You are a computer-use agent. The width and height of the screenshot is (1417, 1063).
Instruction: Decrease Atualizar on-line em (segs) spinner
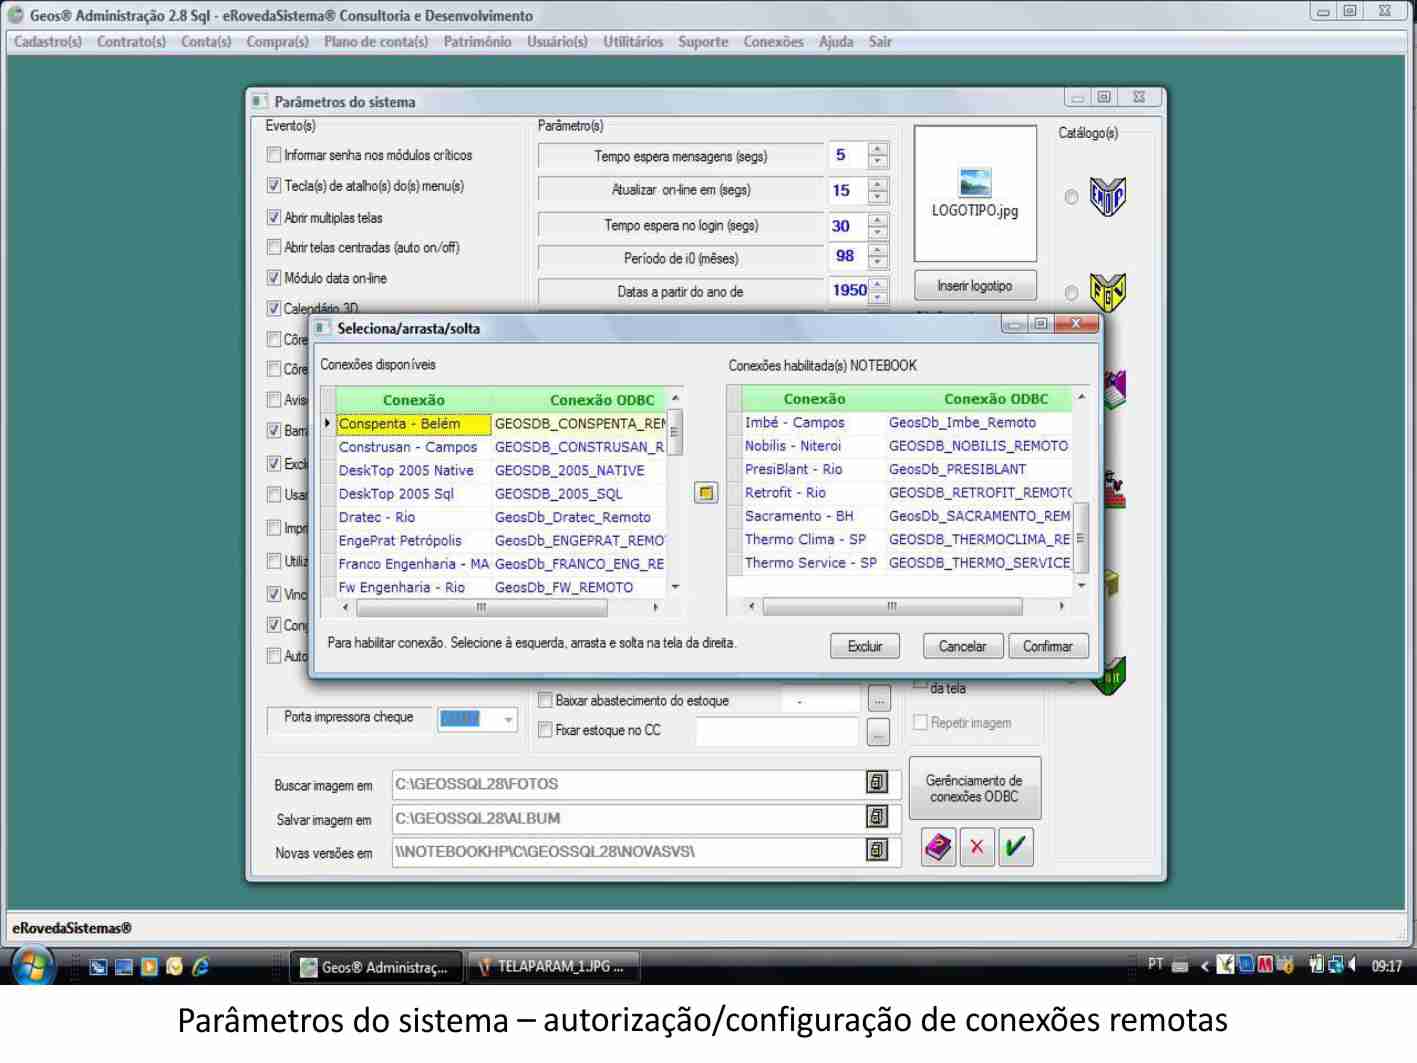[x=878, y=196]
